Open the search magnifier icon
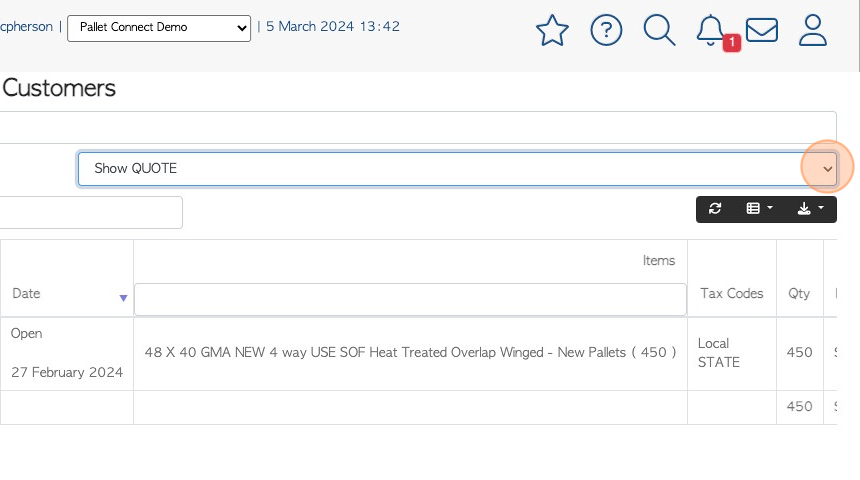This screenshot has height=480, width=860. tap(659, 30)
